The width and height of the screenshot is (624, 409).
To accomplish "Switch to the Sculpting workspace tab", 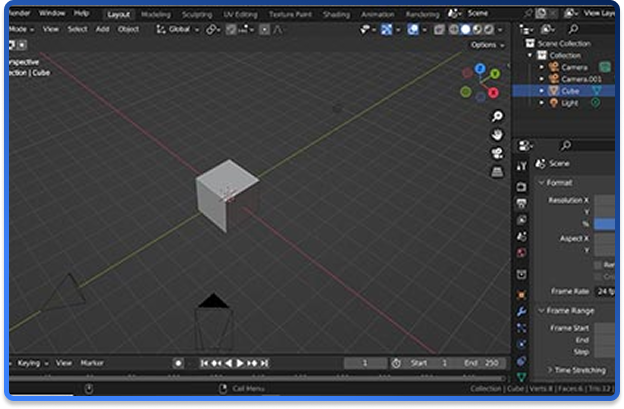I will coord(195,15).
